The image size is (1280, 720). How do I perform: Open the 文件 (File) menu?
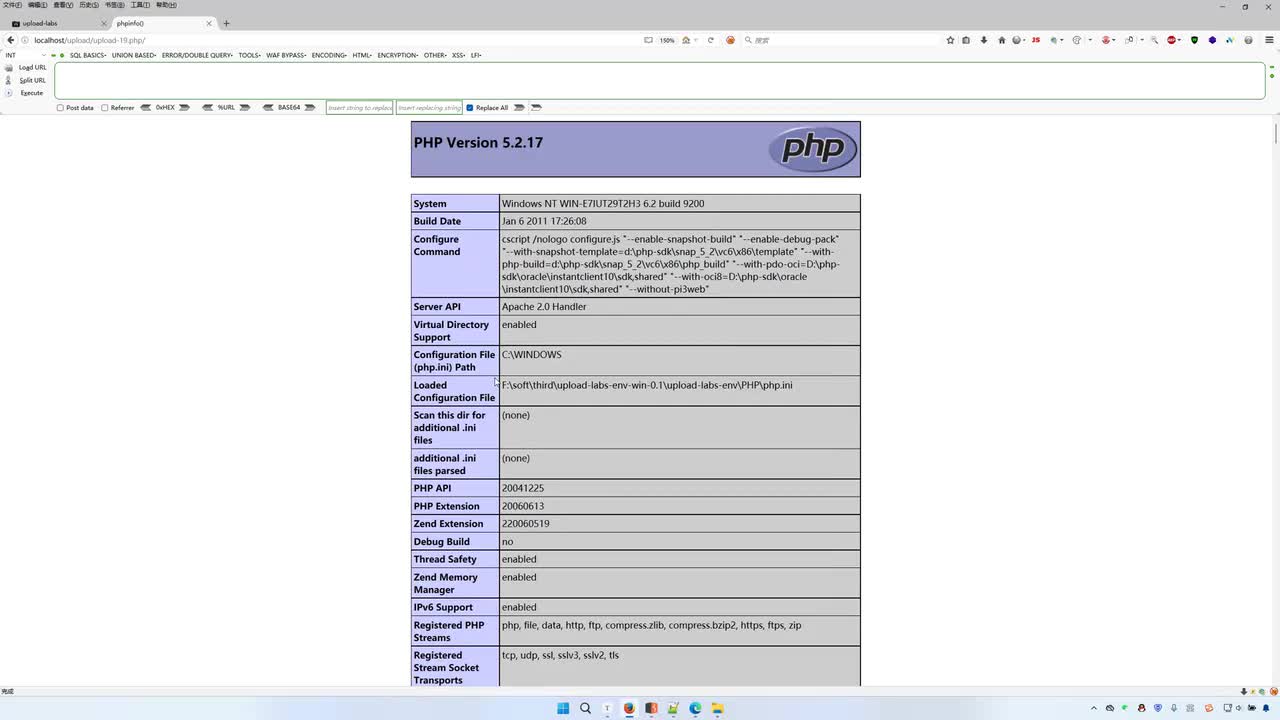tap(12, 5)
